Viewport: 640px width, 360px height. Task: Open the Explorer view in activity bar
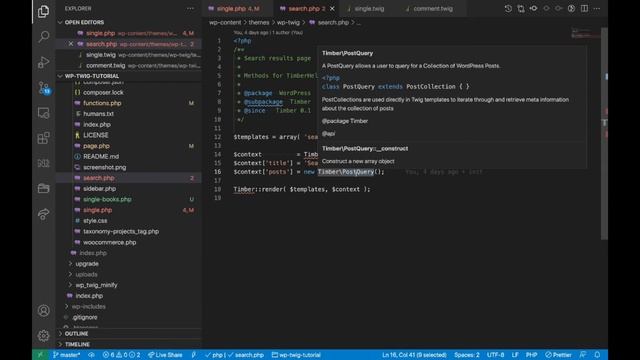[x=43, y=11]
